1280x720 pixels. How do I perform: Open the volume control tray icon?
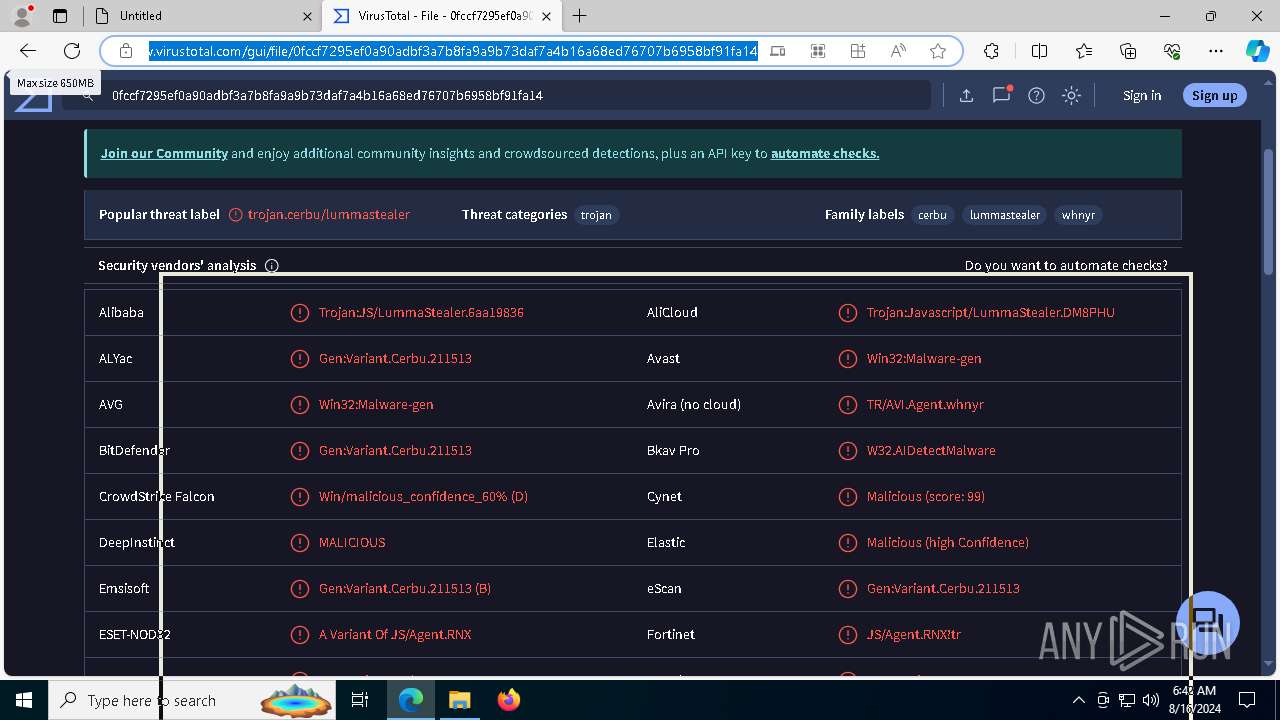pos(1151,700)
